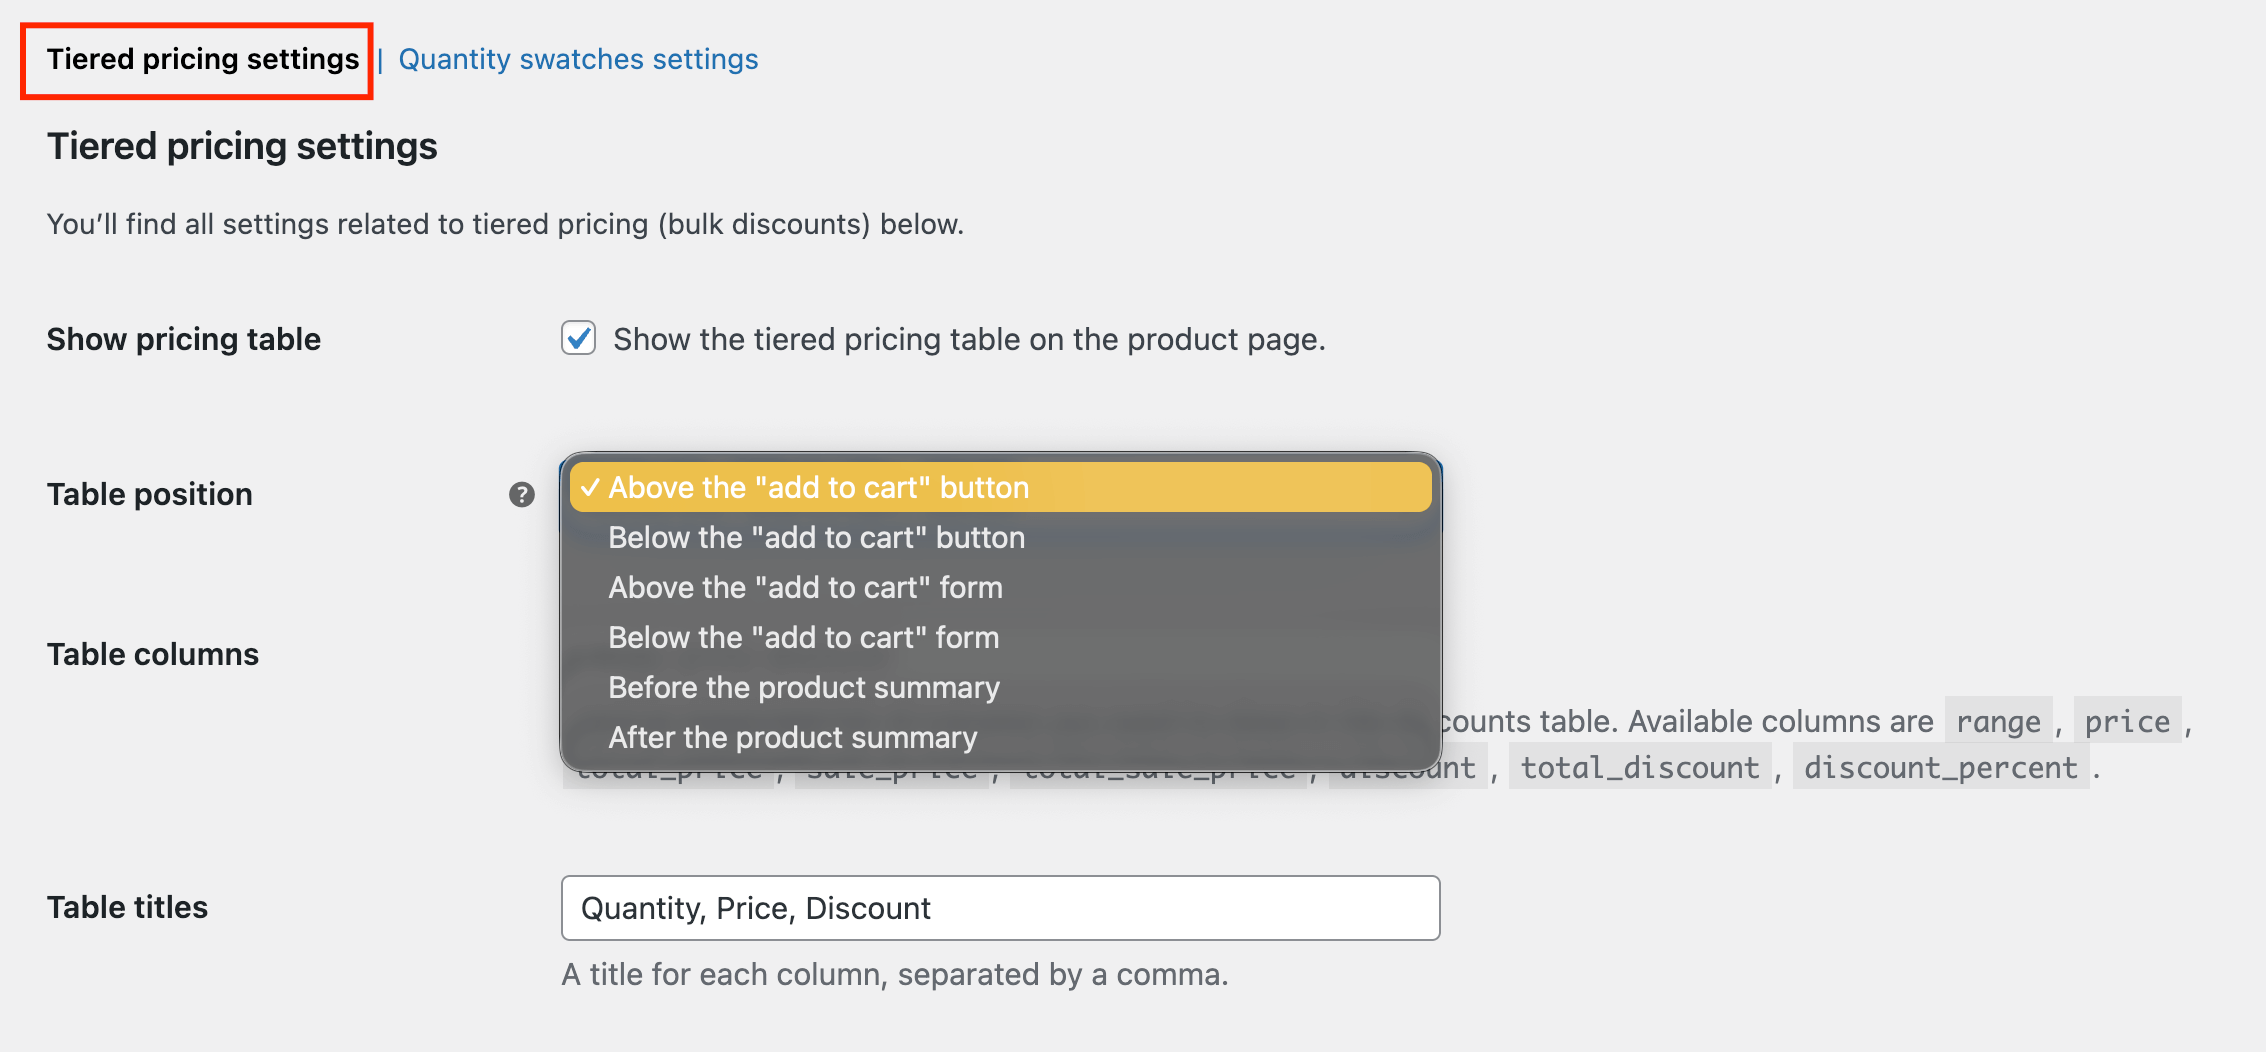Click the 'total_discount' column name
Screen dimensions: 2266x1052
click(1641, 768)
